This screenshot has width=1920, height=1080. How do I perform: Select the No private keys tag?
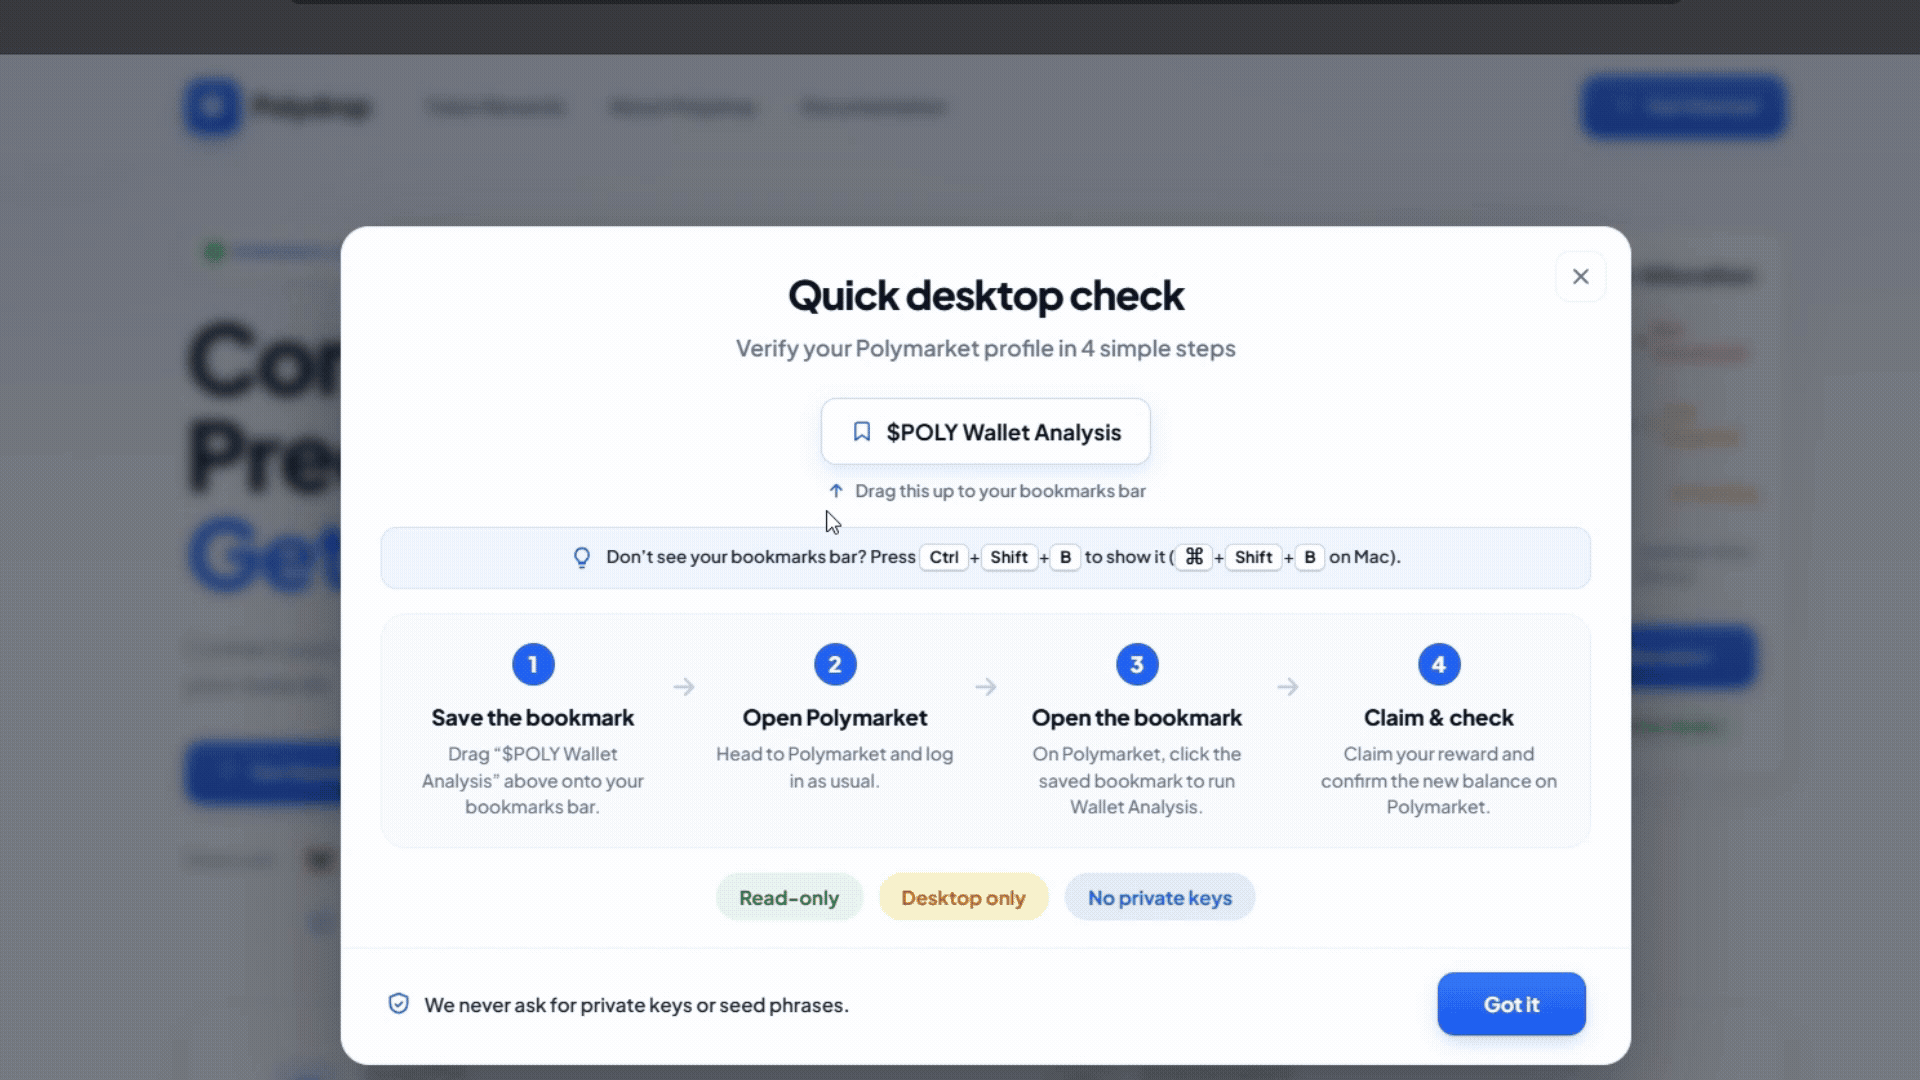pos(1159,898)
